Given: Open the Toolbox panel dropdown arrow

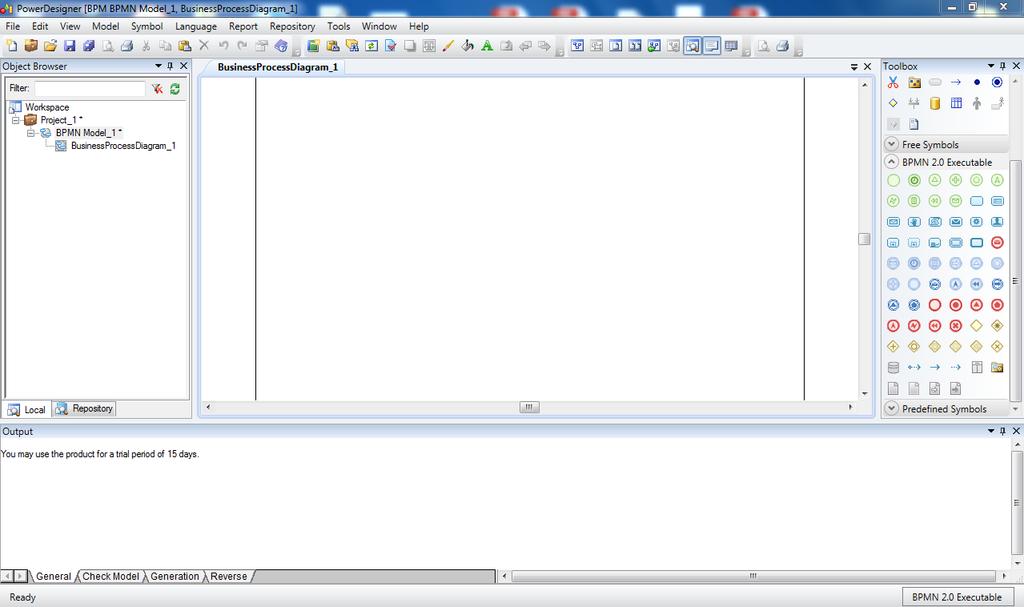Looking at the screenshot, I should [991, 66].
